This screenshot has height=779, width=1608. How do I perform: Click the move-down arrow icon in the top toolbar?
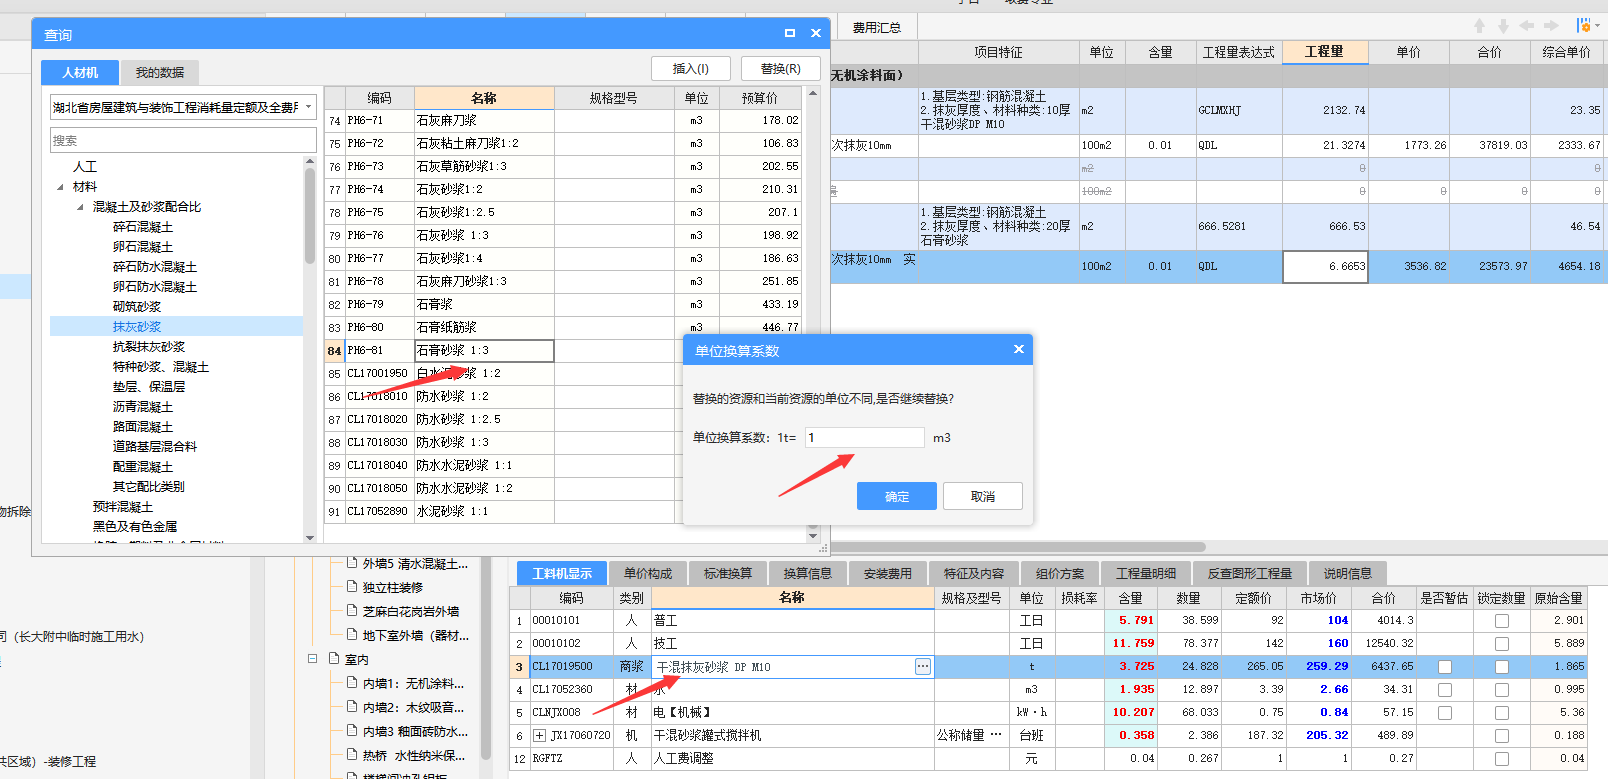[1503, 26]
